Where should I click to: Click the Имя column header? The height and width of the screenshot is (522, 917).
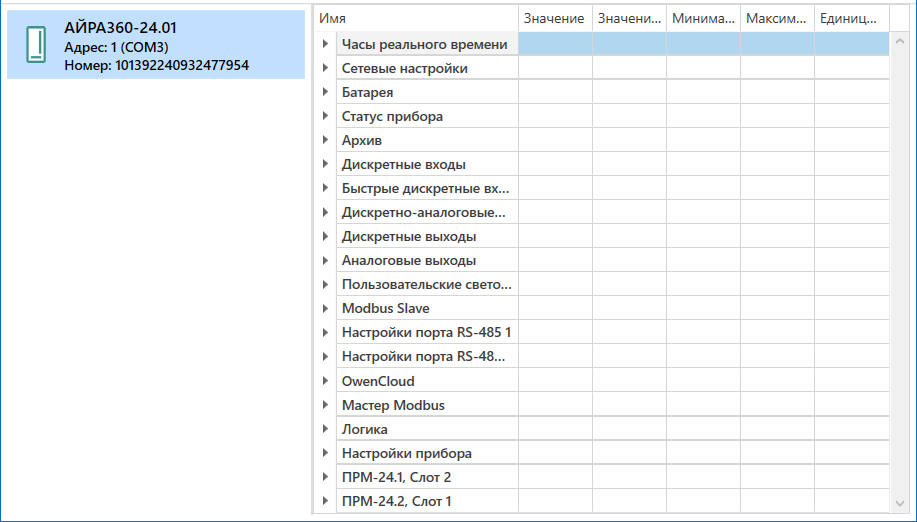pyautogui.click(x=416, y=19)
